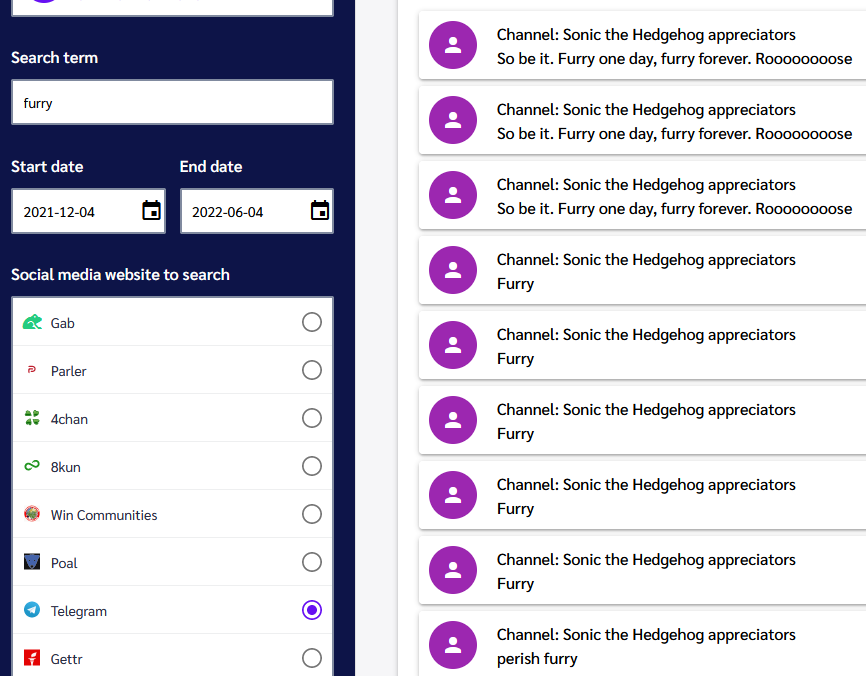Image resolution: width=866 pixels, height=676 pixels.
Task: Pick the Poal radio button
Action: [312, 562]
